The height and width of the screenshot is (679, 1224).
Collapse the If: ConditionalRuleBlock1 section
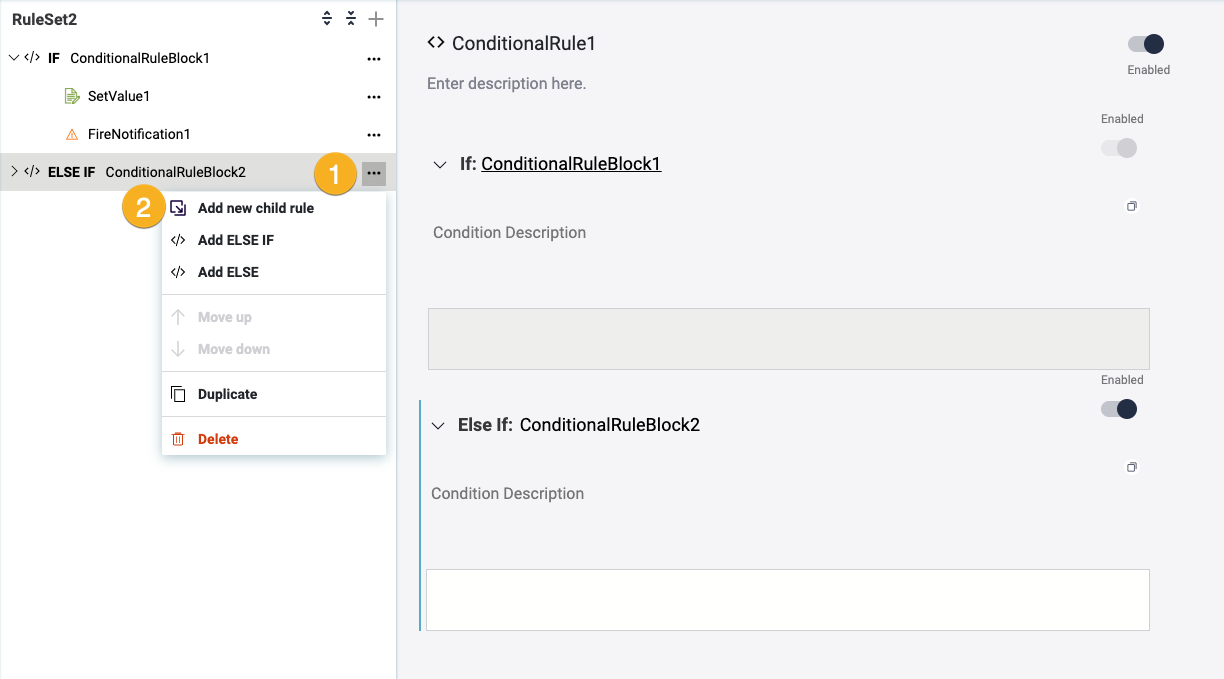point(440,165)
